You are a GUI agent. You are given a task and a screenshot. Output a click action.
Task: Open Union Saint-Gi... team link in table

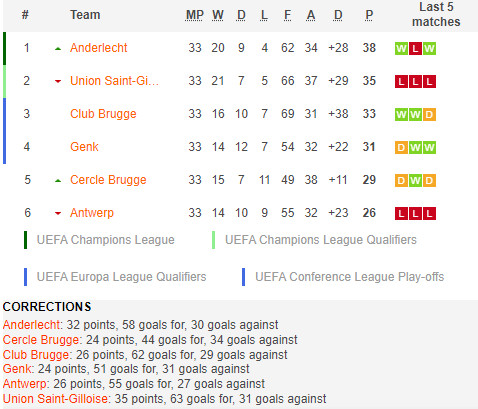coord(114,81)
